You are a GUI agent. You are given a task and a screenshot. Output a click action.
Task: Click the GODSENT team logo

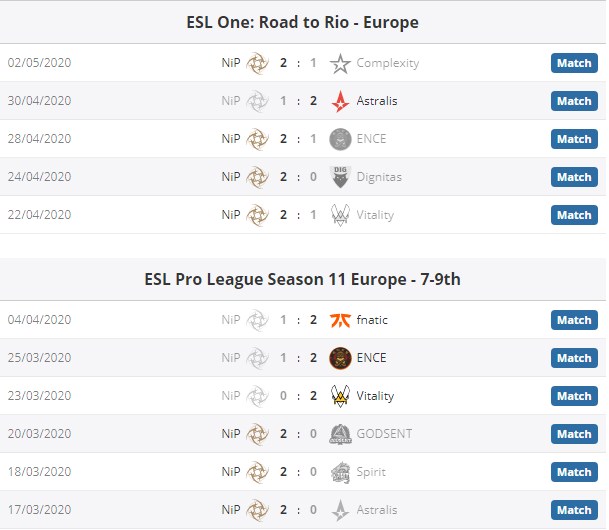340,434
